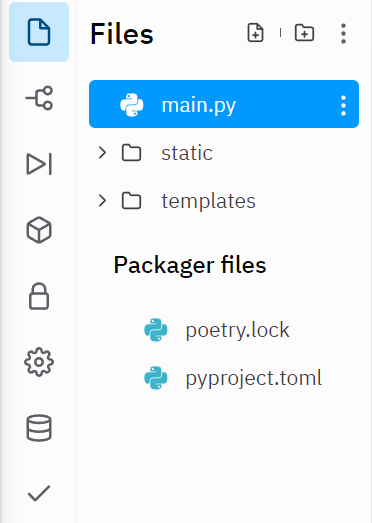Screen dimensions: 372x523
Task: Click the Add folder icon
Action: (x=305, y=33)
